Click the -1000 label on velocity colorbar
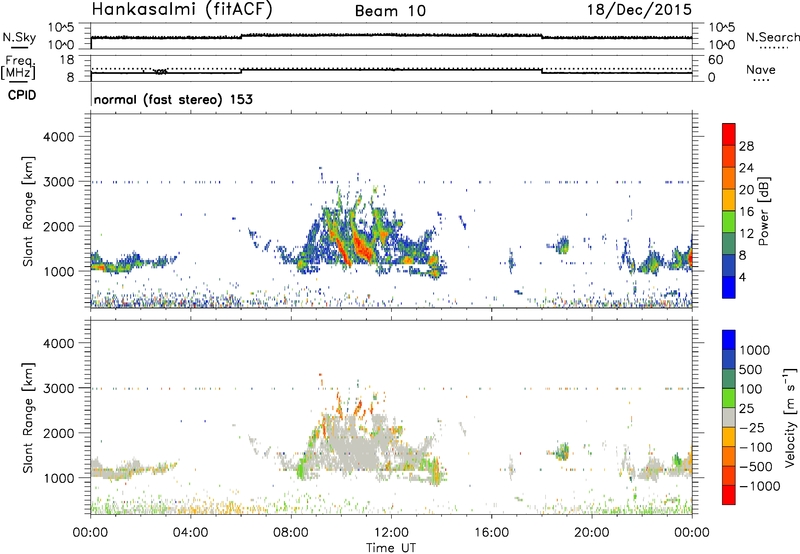Image resolution: width=800 pixels, height=554 pixels. pyautogui.click(x=760, y=486)
